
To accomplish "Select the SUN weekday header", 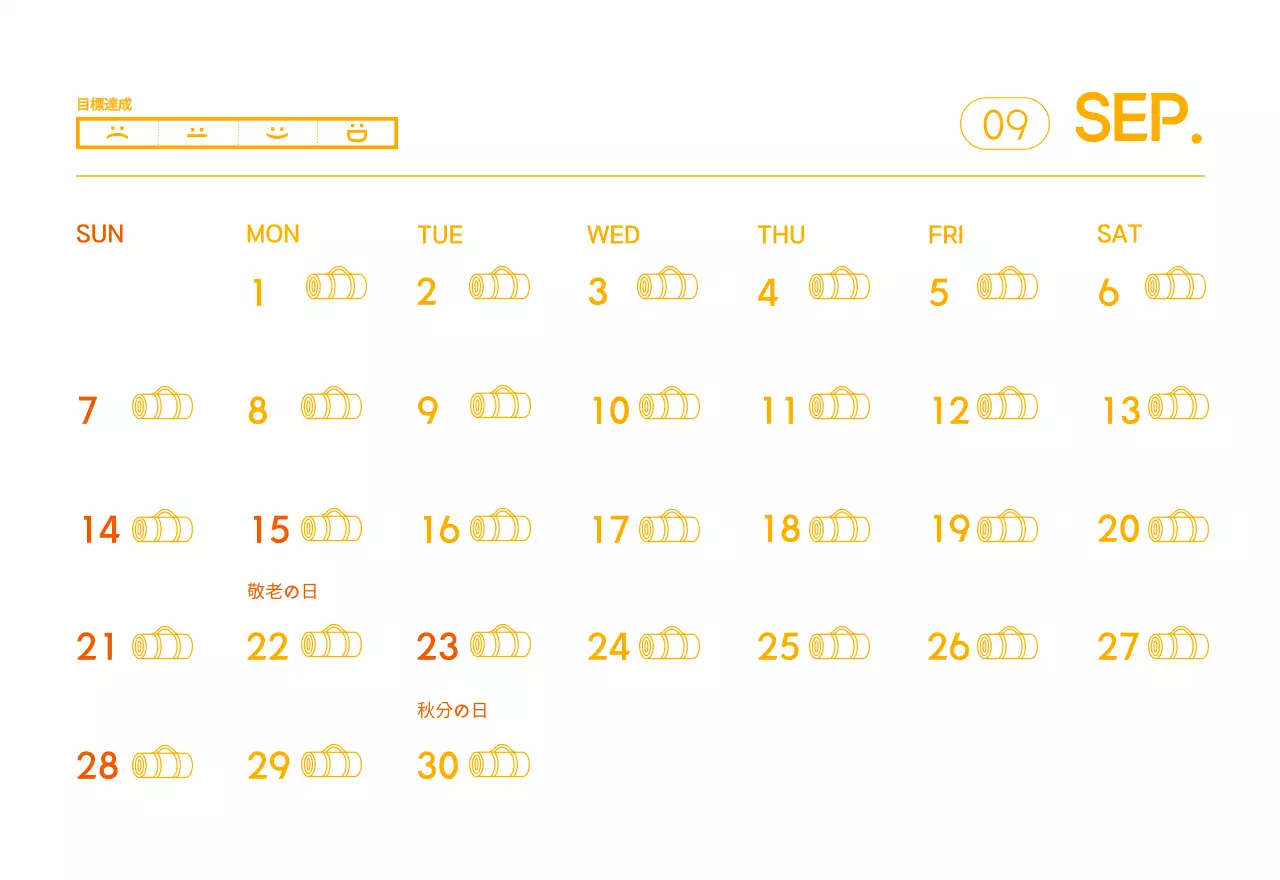I will 100,234.
